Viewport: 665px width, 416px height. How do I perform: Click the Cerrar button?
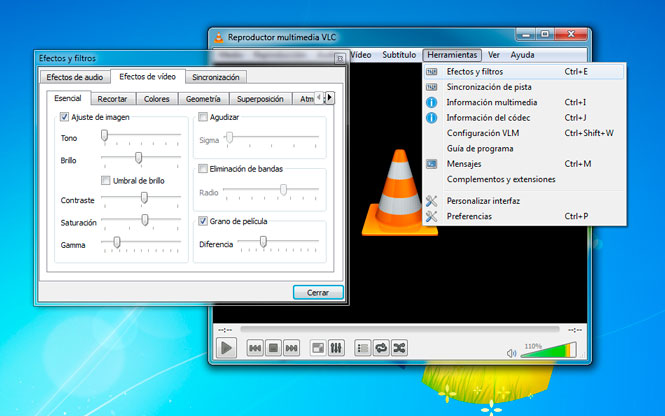point(318,293)
